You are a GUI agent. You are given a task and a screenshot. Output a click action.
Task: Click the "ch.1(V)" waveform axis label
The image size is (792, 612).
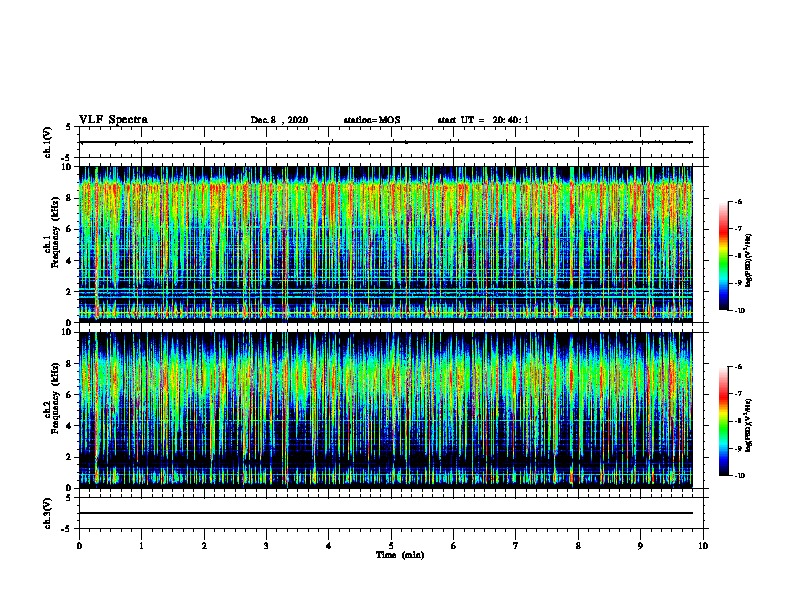(x=48, y=142)
